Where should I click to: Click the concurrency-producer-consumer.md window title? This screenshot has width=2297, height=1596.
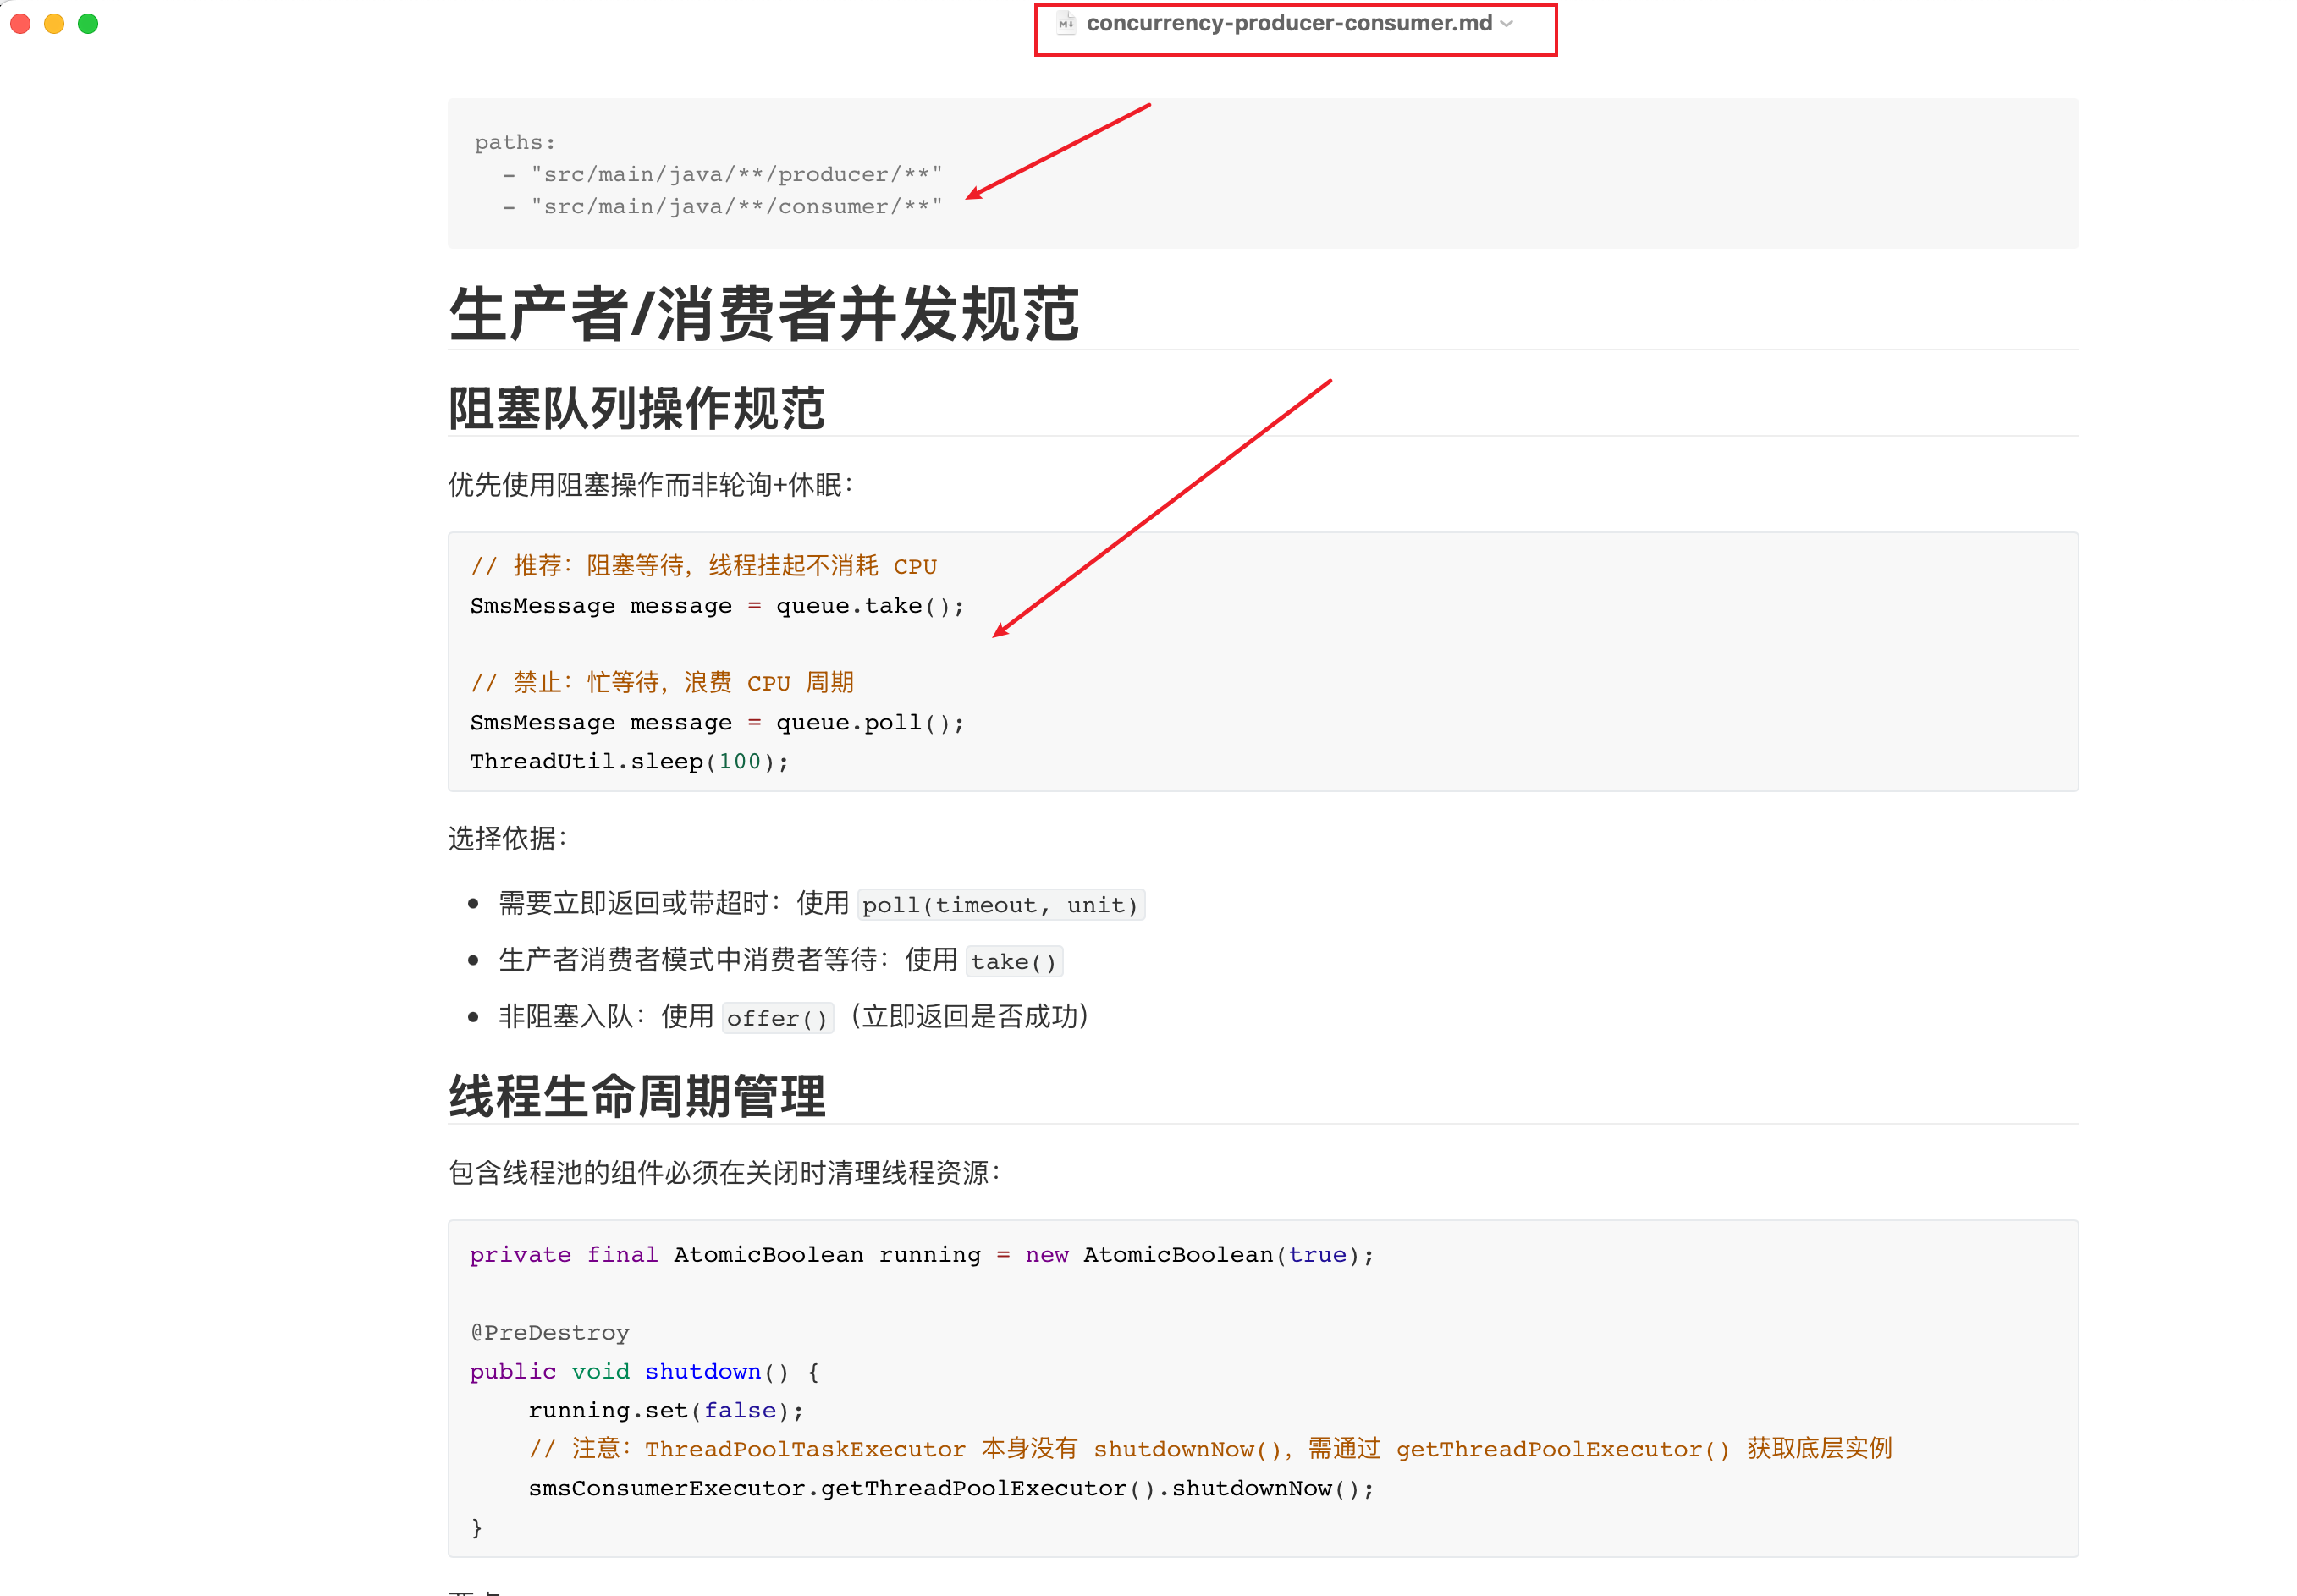pos(1289,23)
